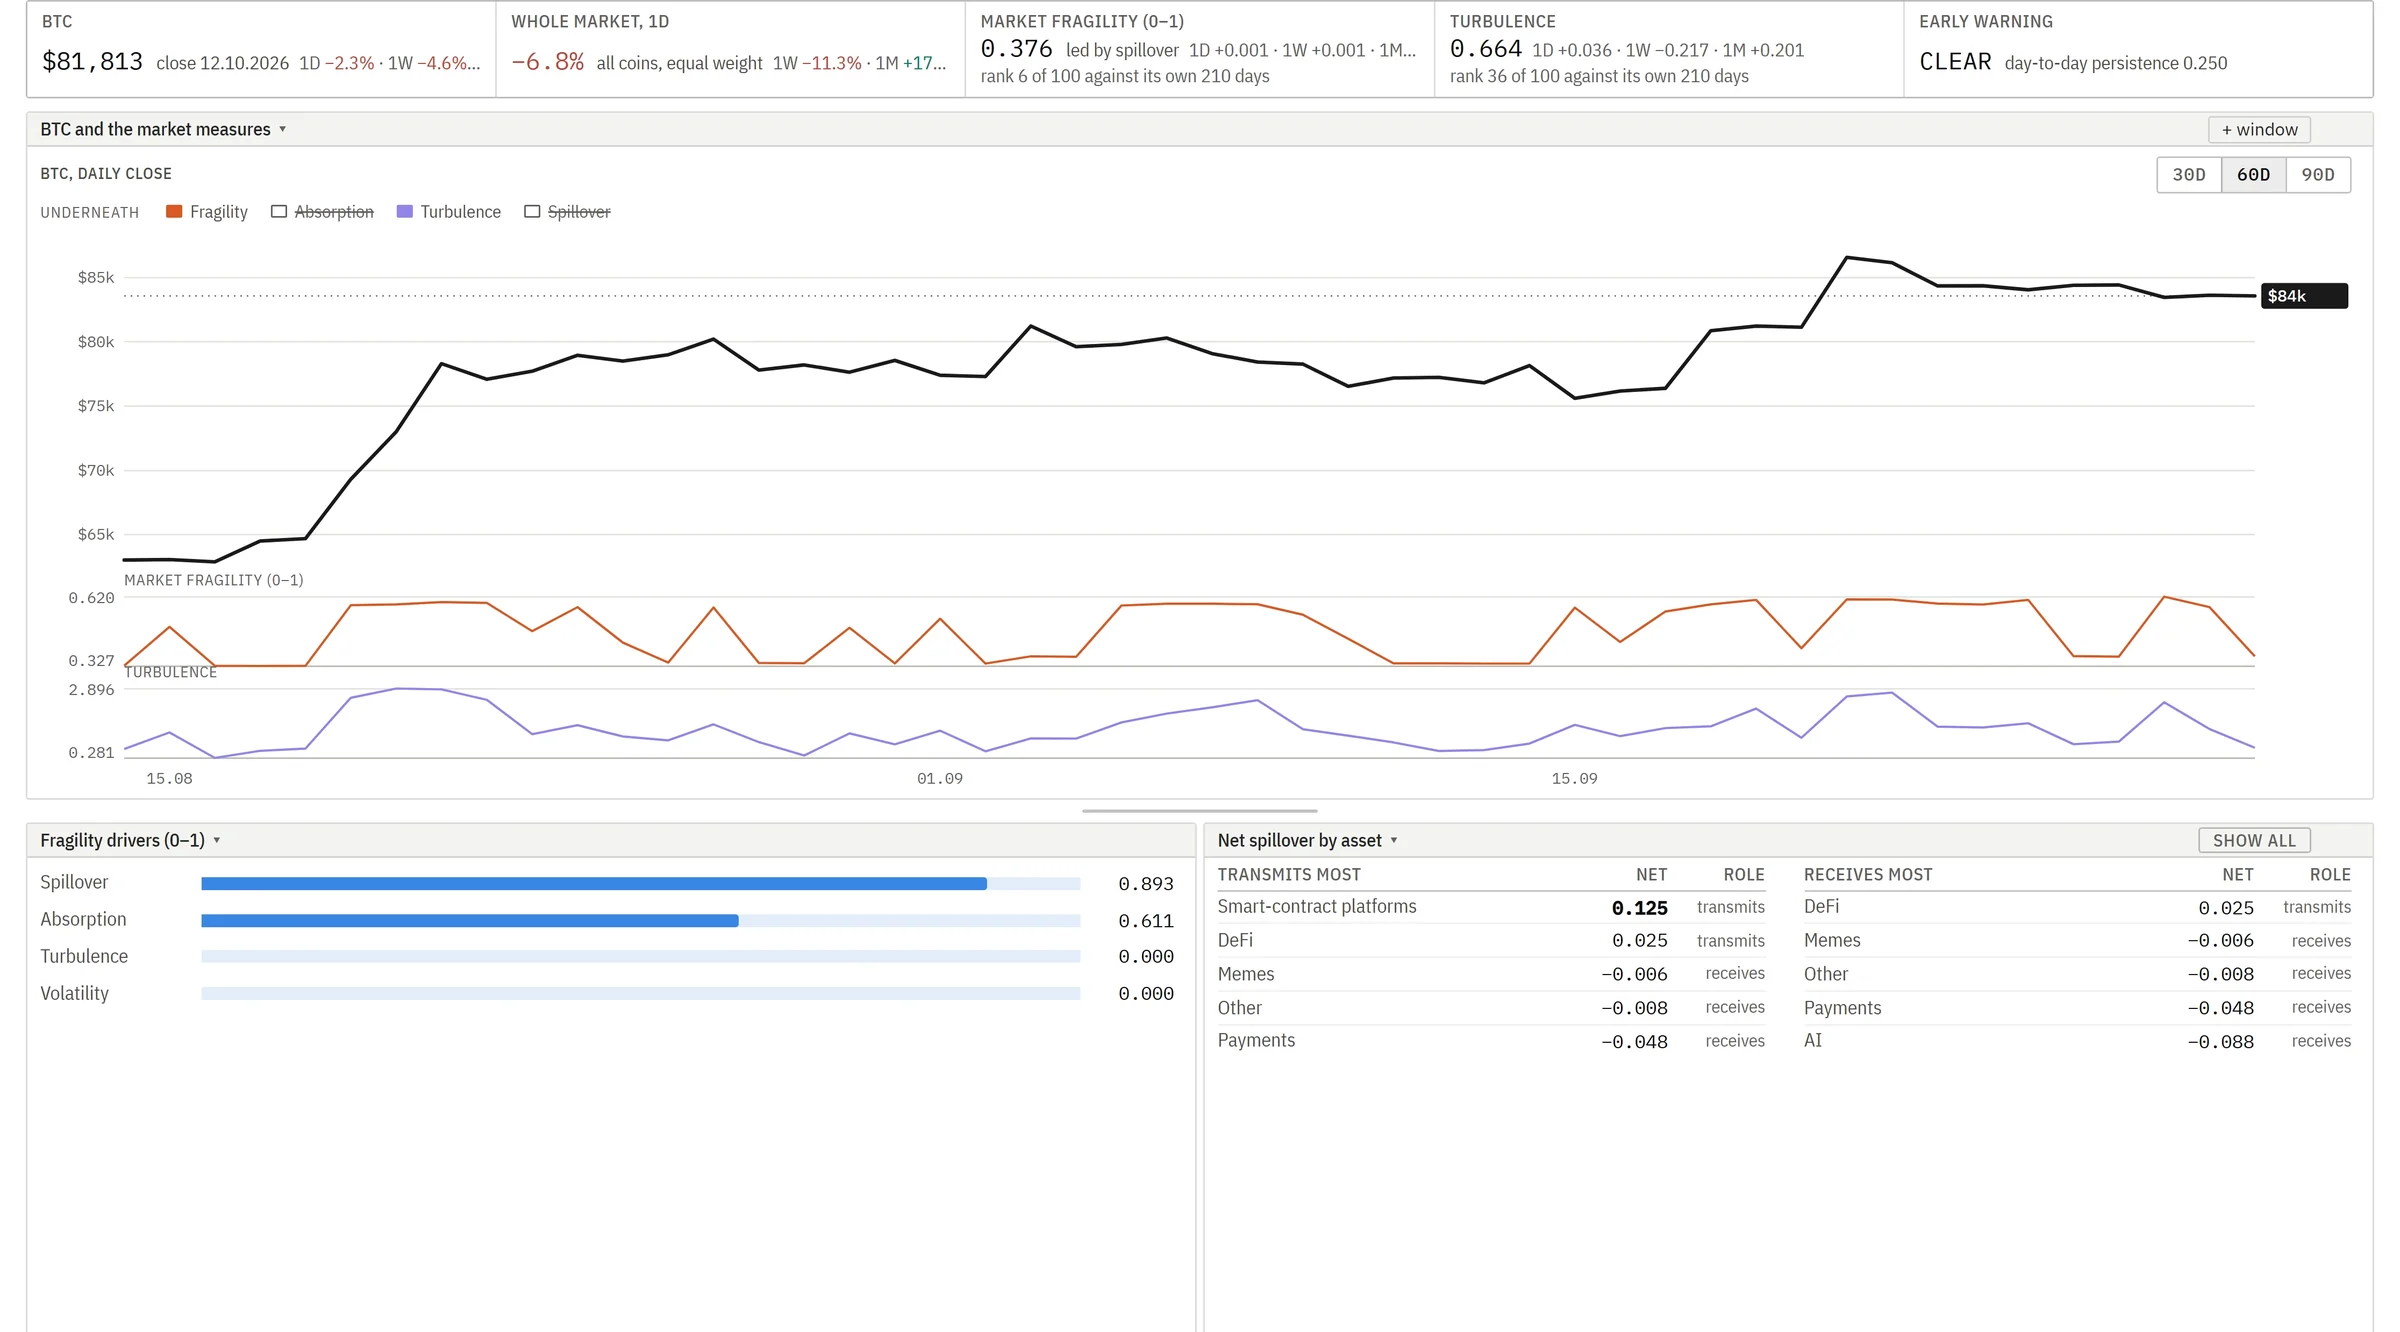Click the Turbulence driver bar
The height and width of the screenshot is (1332, 2400).
click(640, 957)
